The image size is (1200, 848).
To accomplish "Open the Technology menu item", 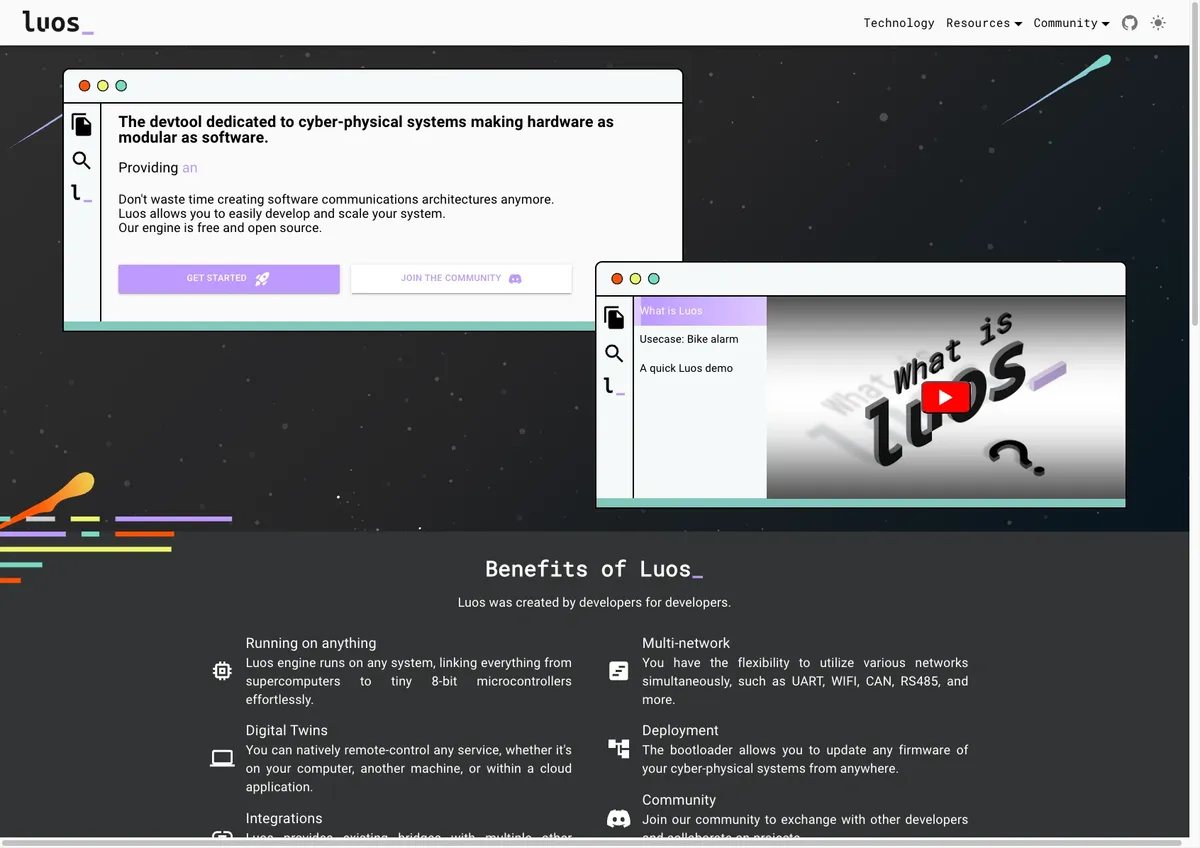I will point(899,23).
